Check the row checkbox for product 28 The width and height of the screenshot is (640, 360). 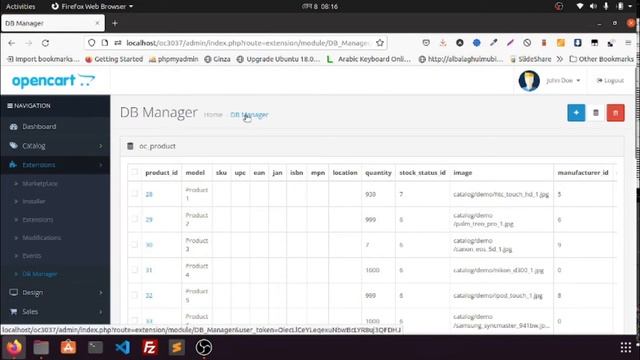pyautogui.click(x=134, y=194)
